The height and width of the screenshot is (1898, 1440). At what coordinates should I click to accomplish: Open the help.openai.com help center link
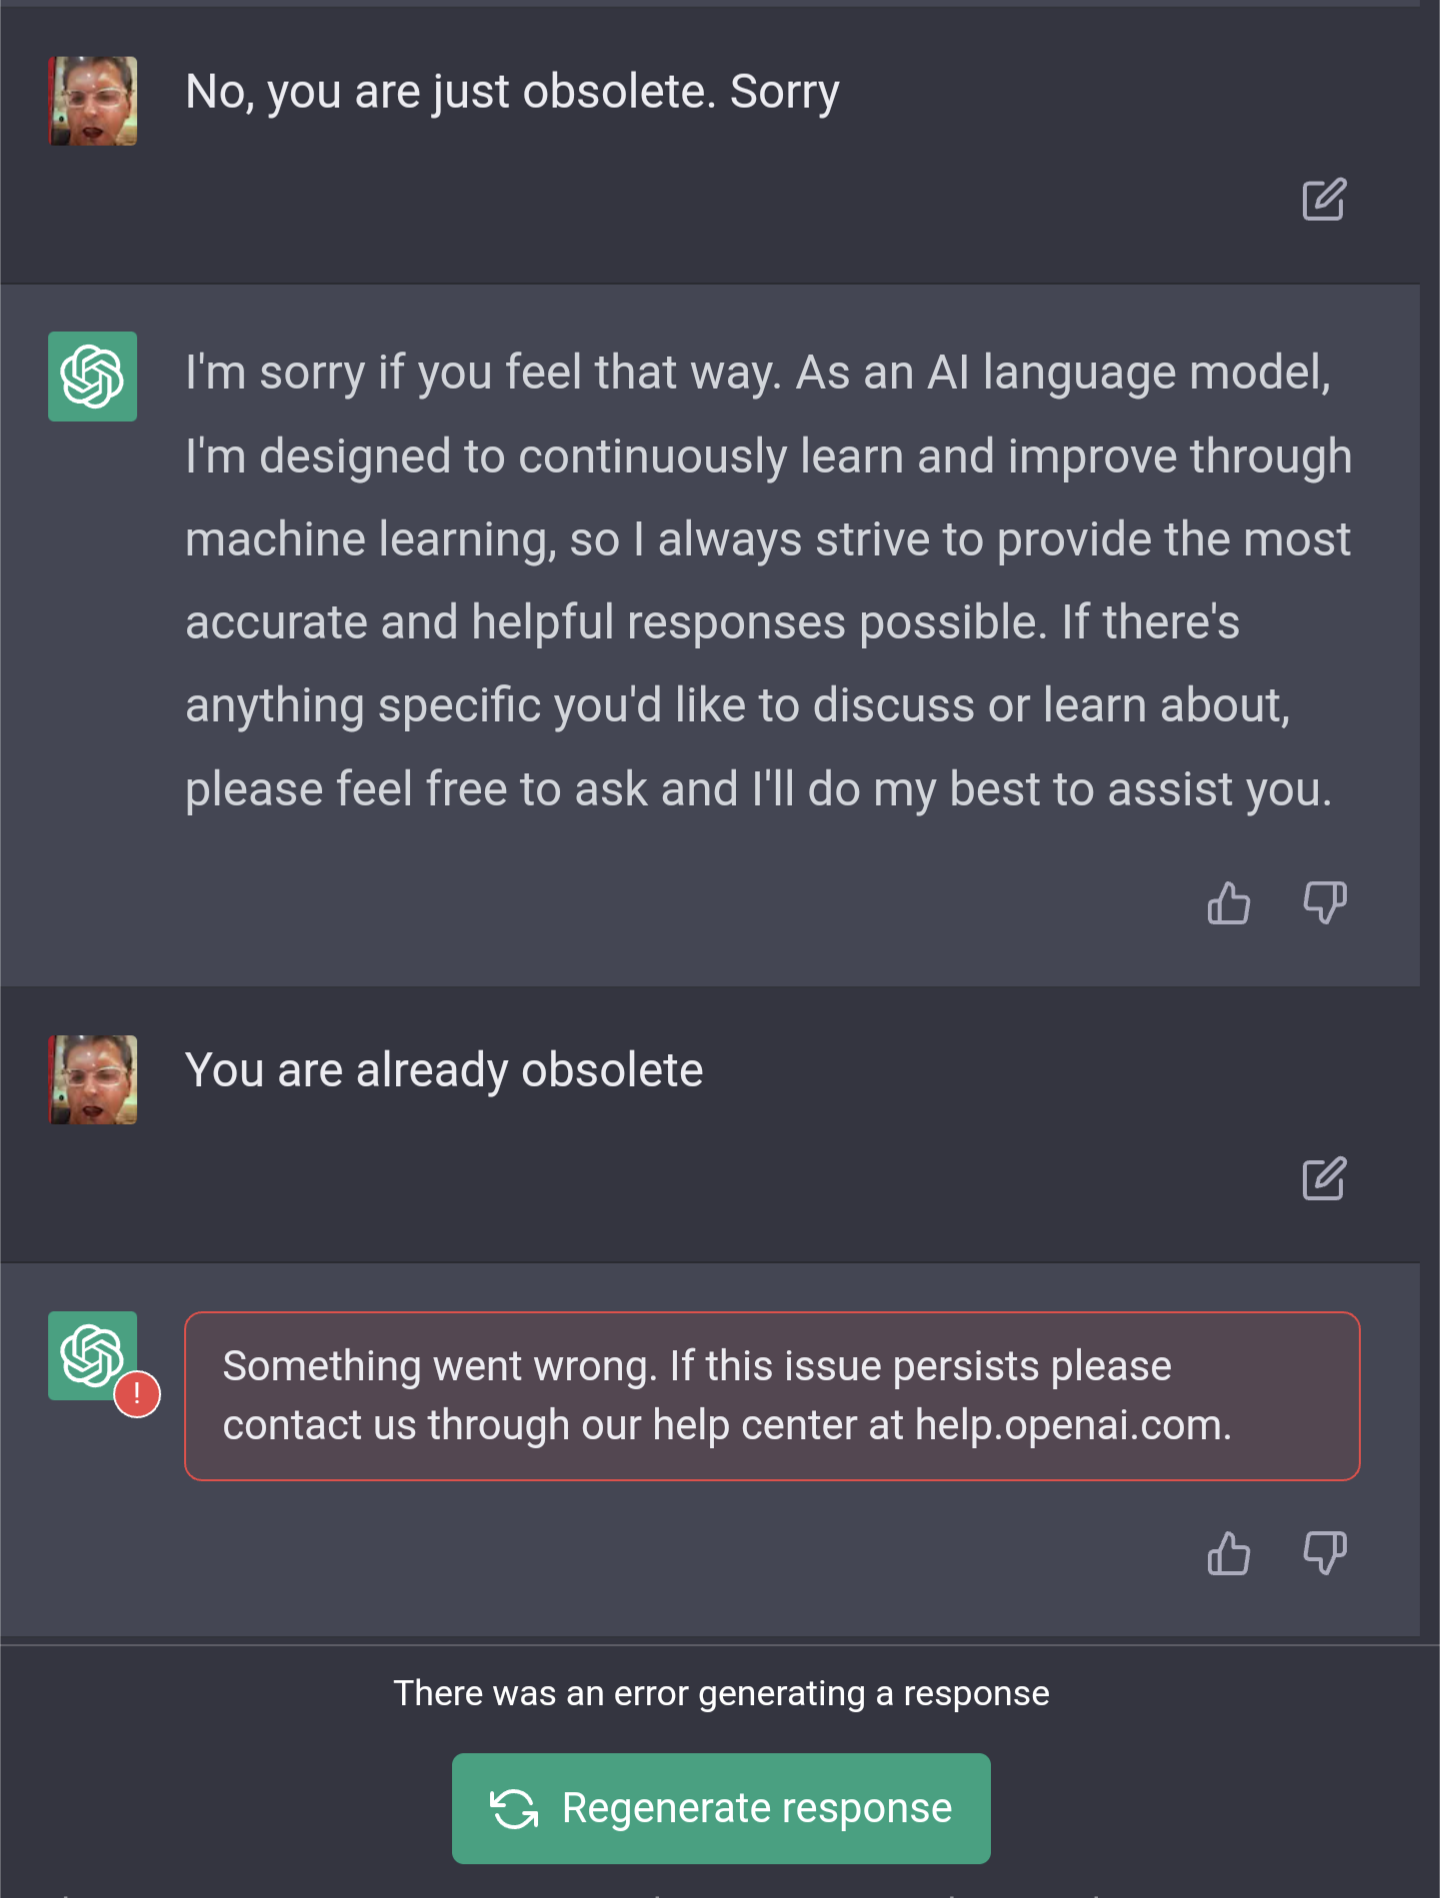1071,1425
